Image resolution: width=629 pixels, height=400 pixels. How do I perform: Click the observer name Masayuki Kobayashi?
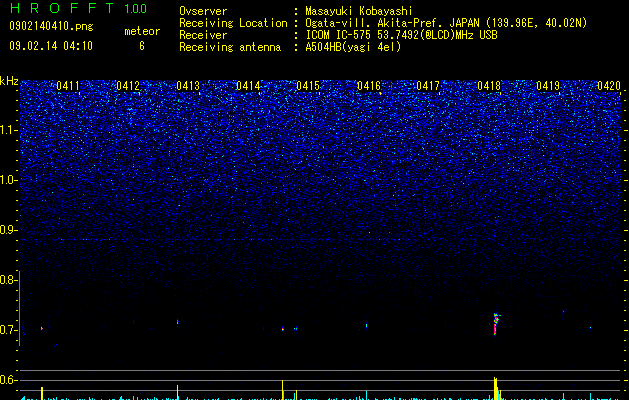point(359,11)
